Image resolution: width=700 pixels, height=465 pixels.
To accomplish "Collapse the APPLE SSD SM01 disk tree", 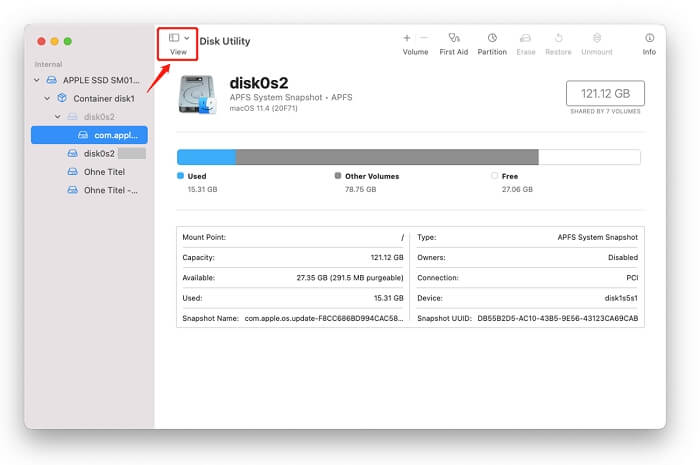I will (x=37, y=80).
